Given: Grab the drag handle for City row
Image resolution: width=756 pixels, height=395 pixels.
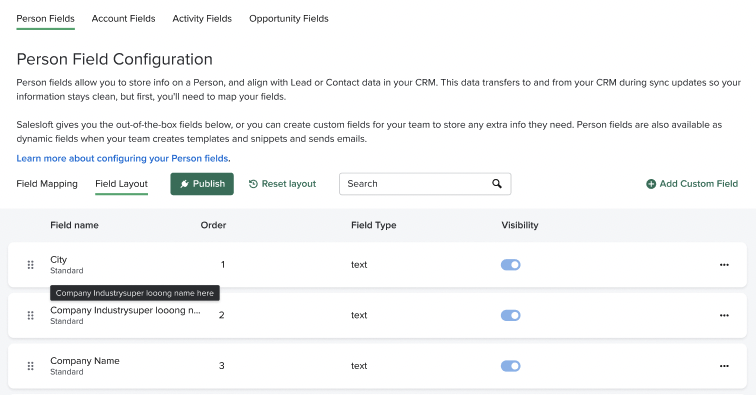Looking at the screenshot, I should [x=30, y=265].
